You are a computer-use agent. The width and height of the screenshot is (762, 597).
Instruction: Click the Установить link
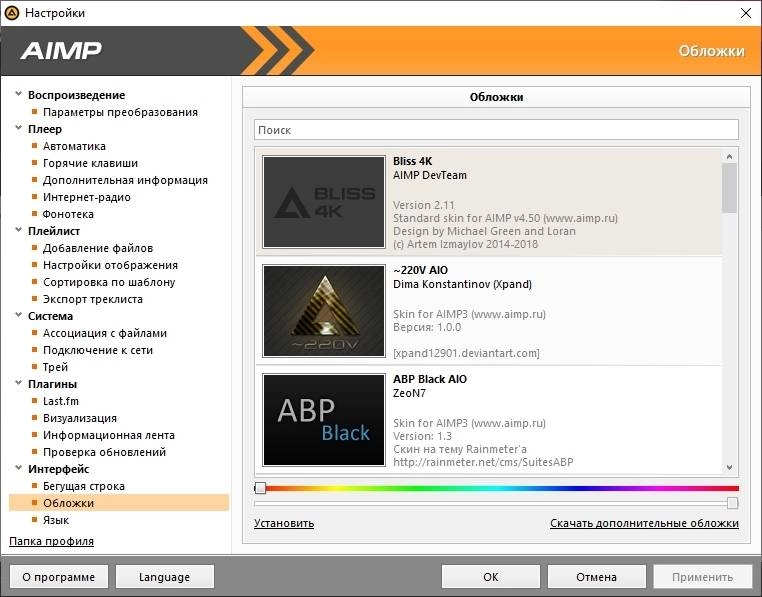pos(284,524)
